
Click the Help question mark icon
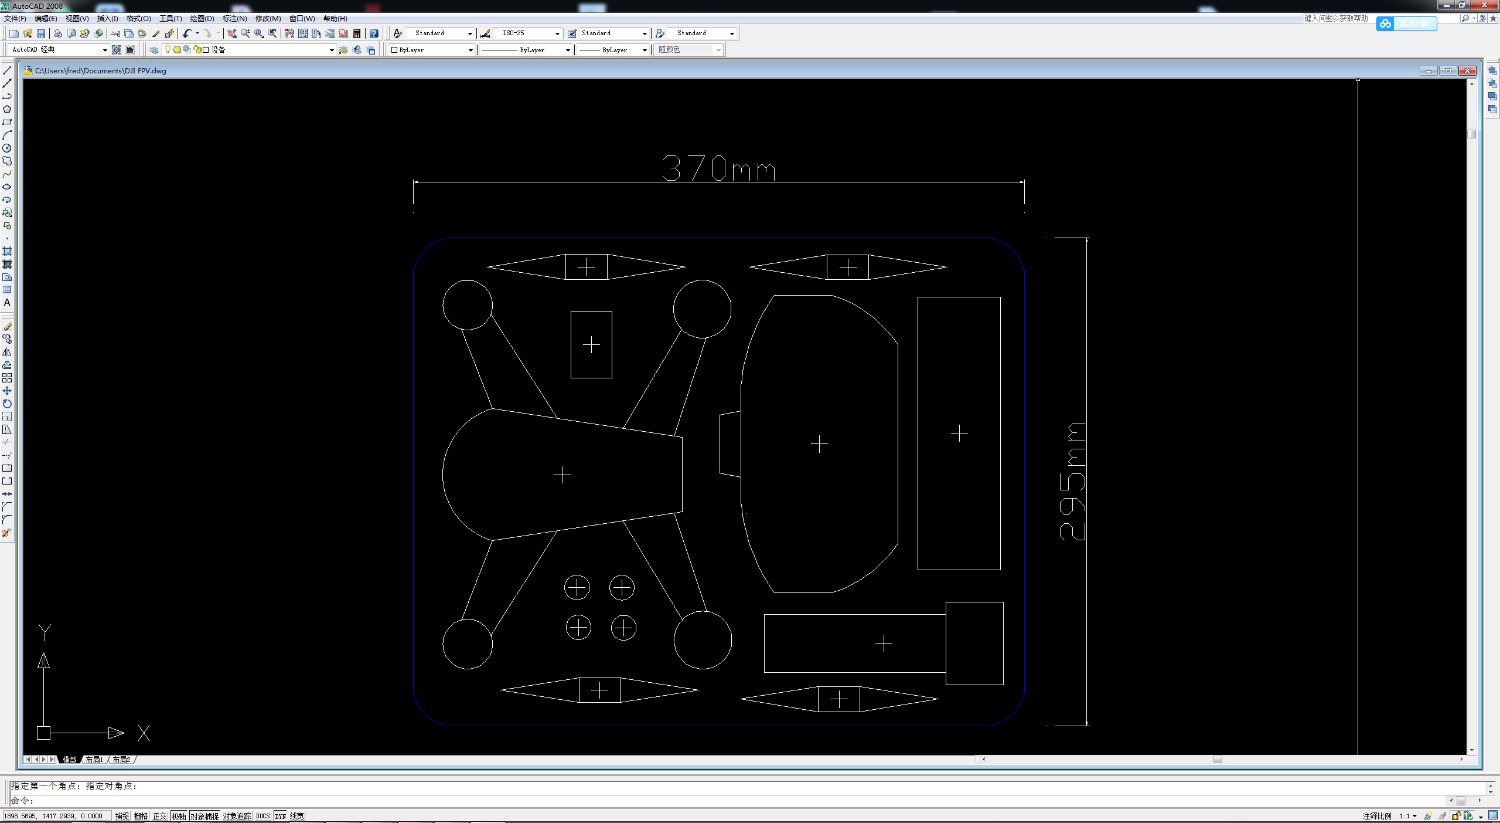pos(374,33)
